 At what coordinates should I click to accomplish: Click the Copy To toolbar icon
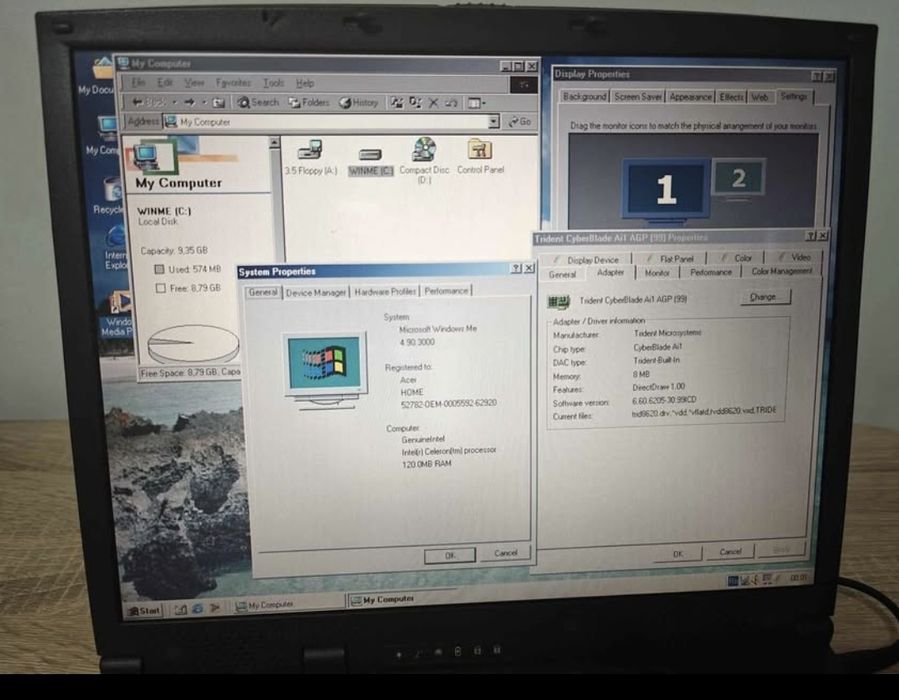(x=416, y=103)
